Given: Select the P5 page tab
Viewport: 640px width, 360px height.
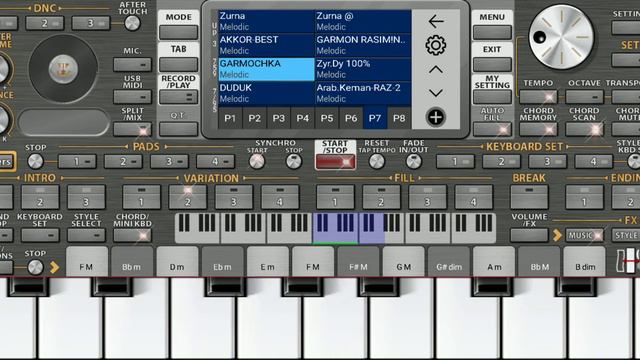Looking at the screenshot, I should point(327,118).
